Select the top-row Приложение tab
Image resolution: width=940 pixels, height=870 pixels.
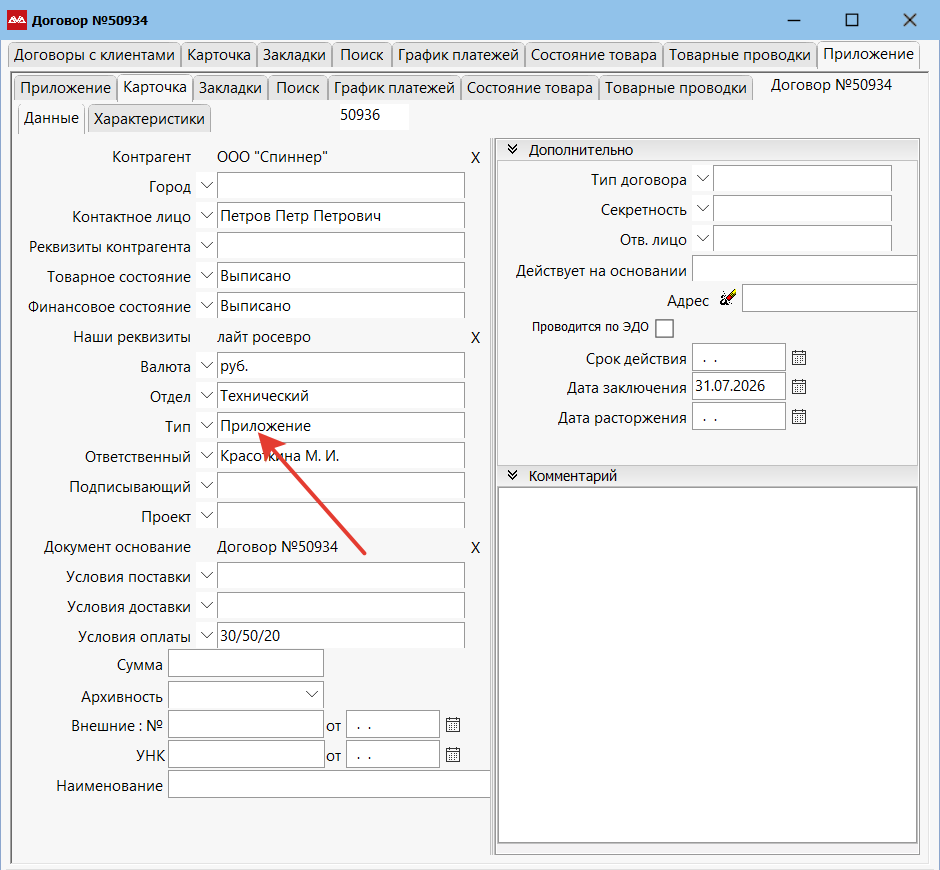(x=868, y=54)
